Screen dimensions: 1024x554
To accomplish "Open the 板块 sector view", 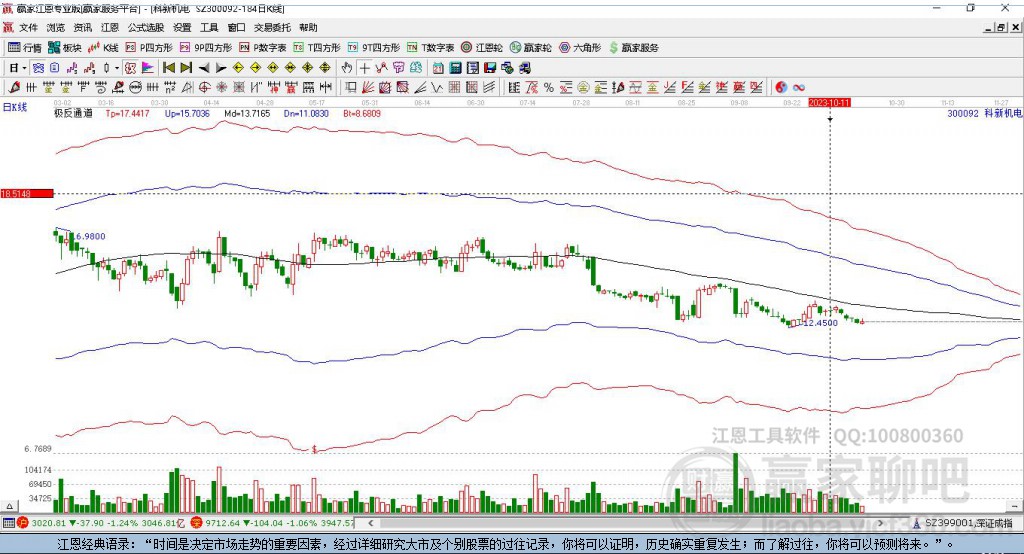I will pos(65,48).
